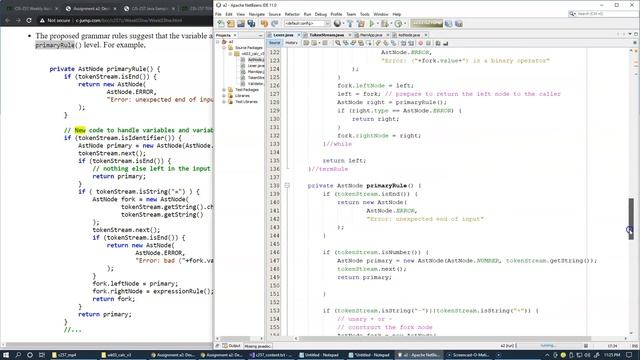This screenshot has height=360, width=640.
Task: Open Debug menu in NetBeans
Action: (x=321, y=14)
